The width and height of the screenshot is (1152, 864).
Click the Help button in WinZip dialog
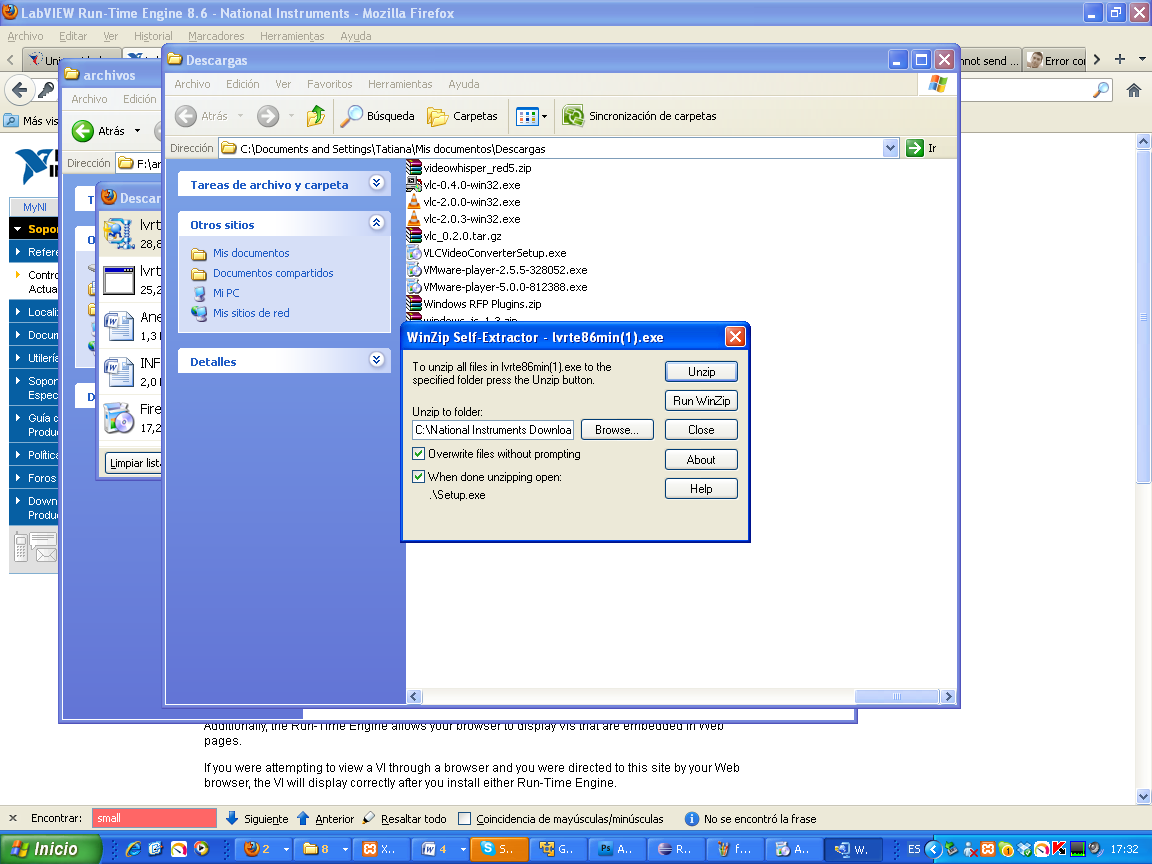coord(701,489)
